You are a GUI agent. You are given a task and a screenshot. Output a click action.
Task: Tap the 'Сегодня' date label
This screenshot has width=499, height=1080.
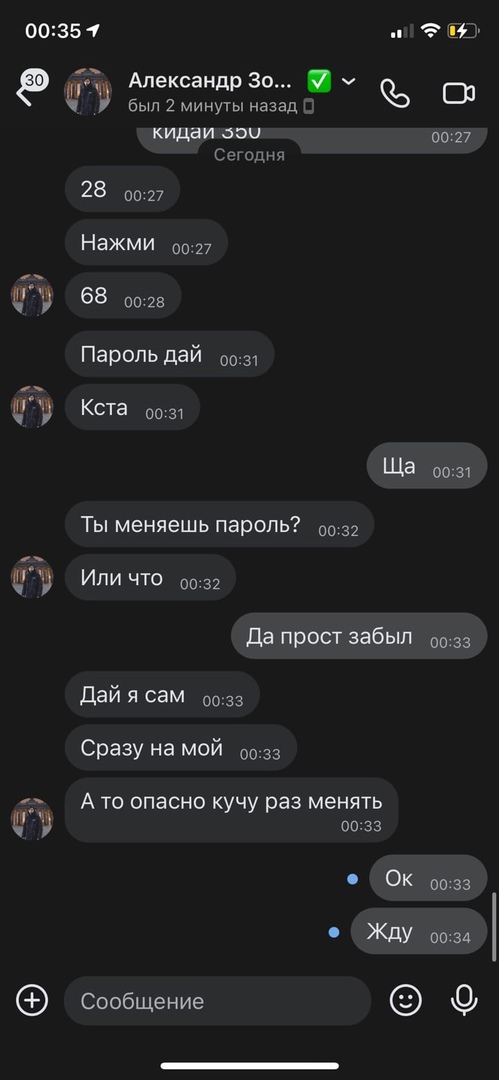[250, 155]
